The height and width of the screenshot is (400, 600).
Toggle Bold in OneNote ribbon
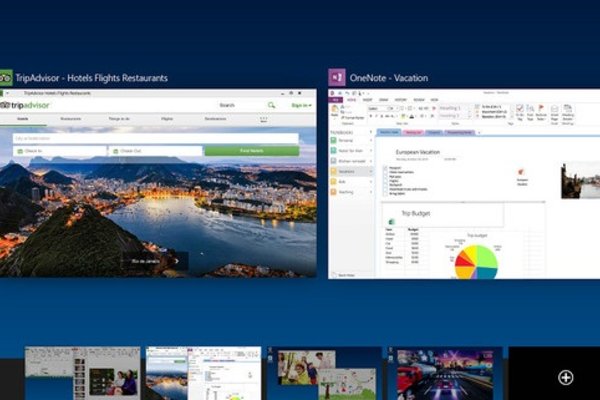(x=370, y=116)
